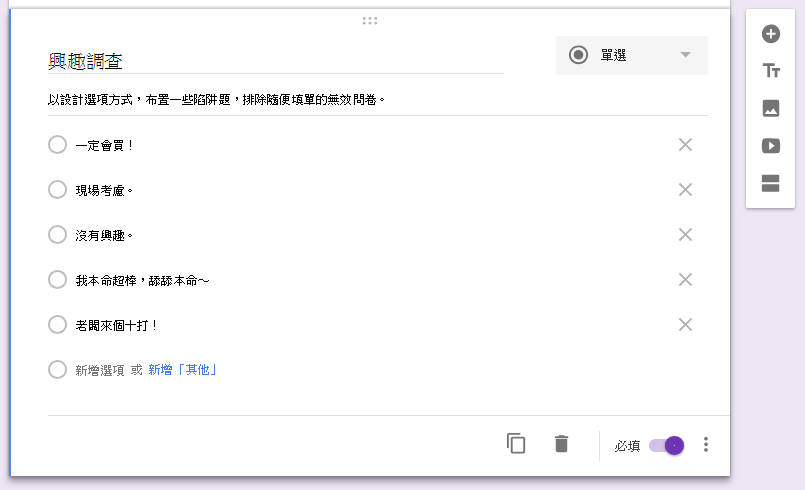Add a video from sidebar
This screenshot has height=490, width=805.
coord(771,146)
